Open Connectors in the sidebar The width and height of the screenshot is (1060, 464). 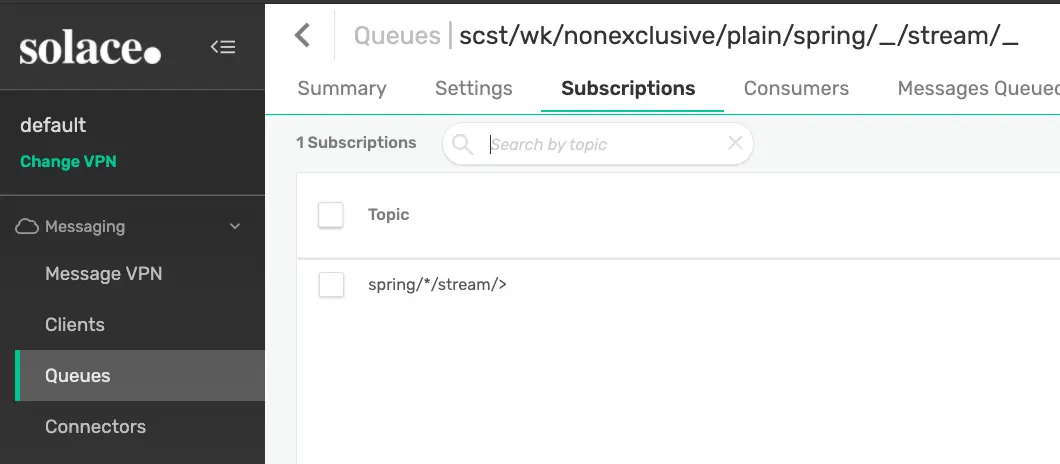[x=95, y=427]
